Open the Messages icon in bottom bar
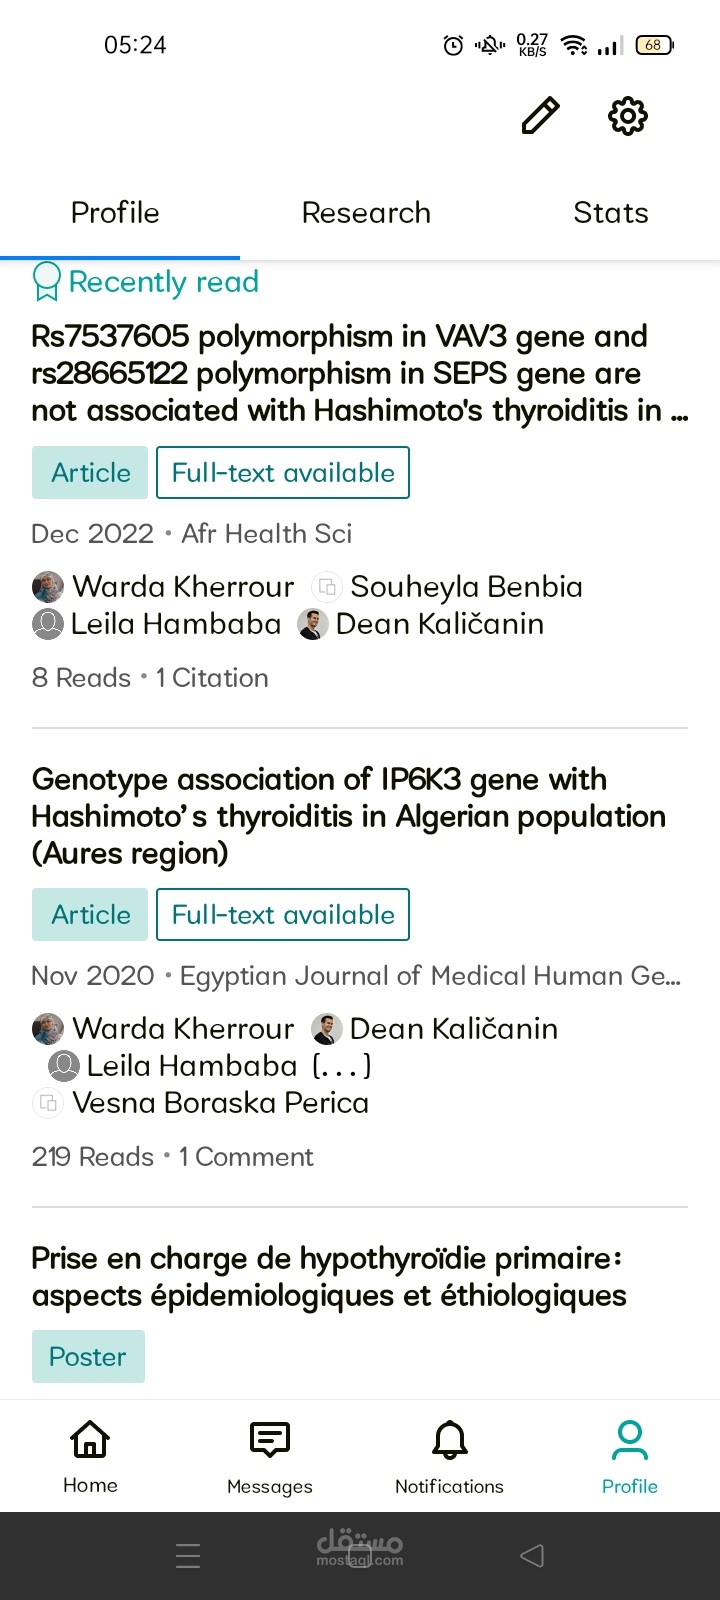Screen dimensions: 720x1600 point(270,1439)
